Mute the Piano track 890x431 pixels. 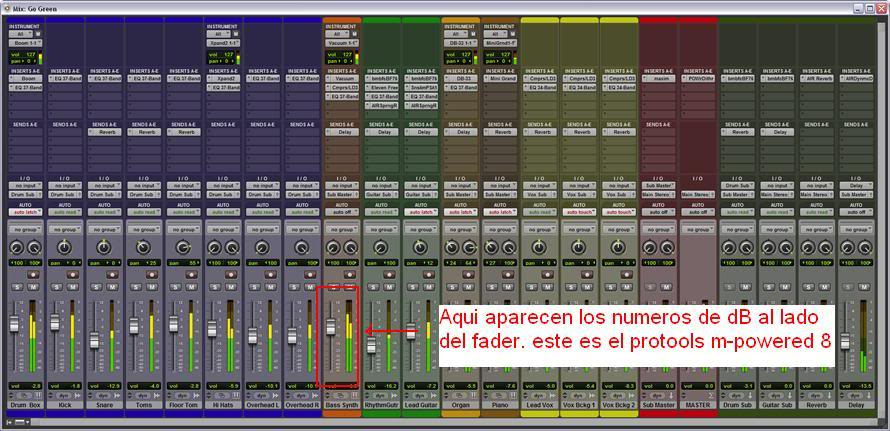click(508, 287)
